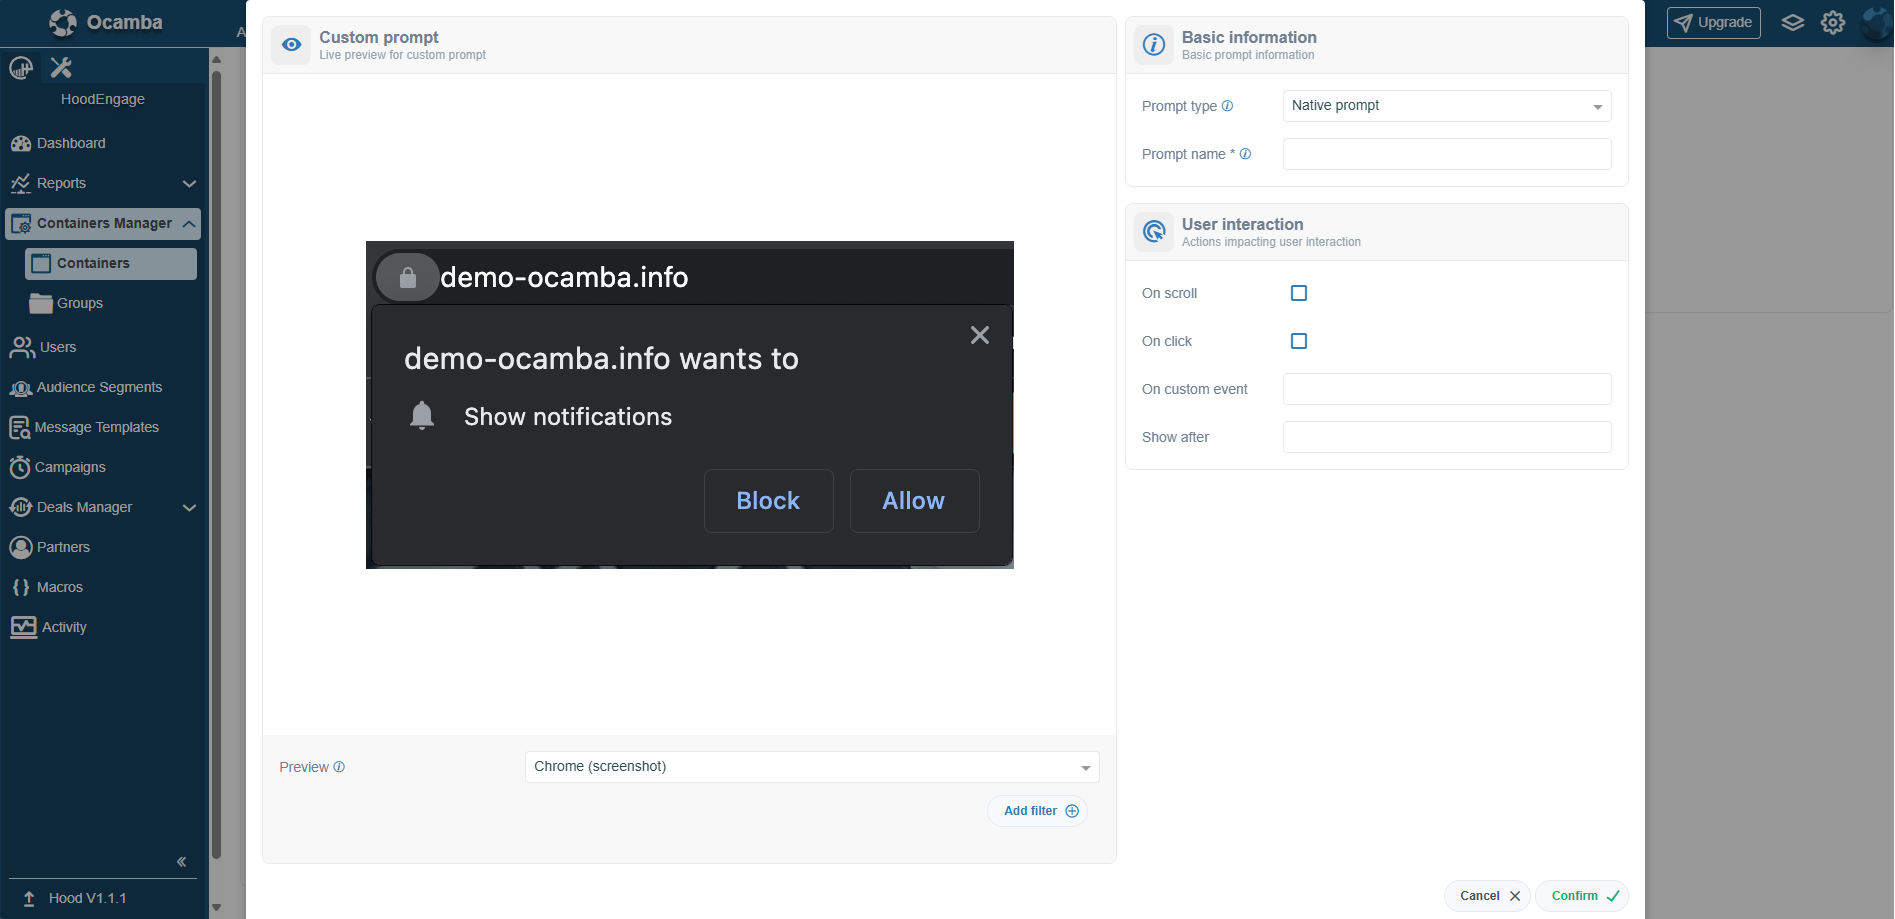This screenshot has height=919, width=1895.
Task: Click the Reports chart icon
Action: pos(21,183)
